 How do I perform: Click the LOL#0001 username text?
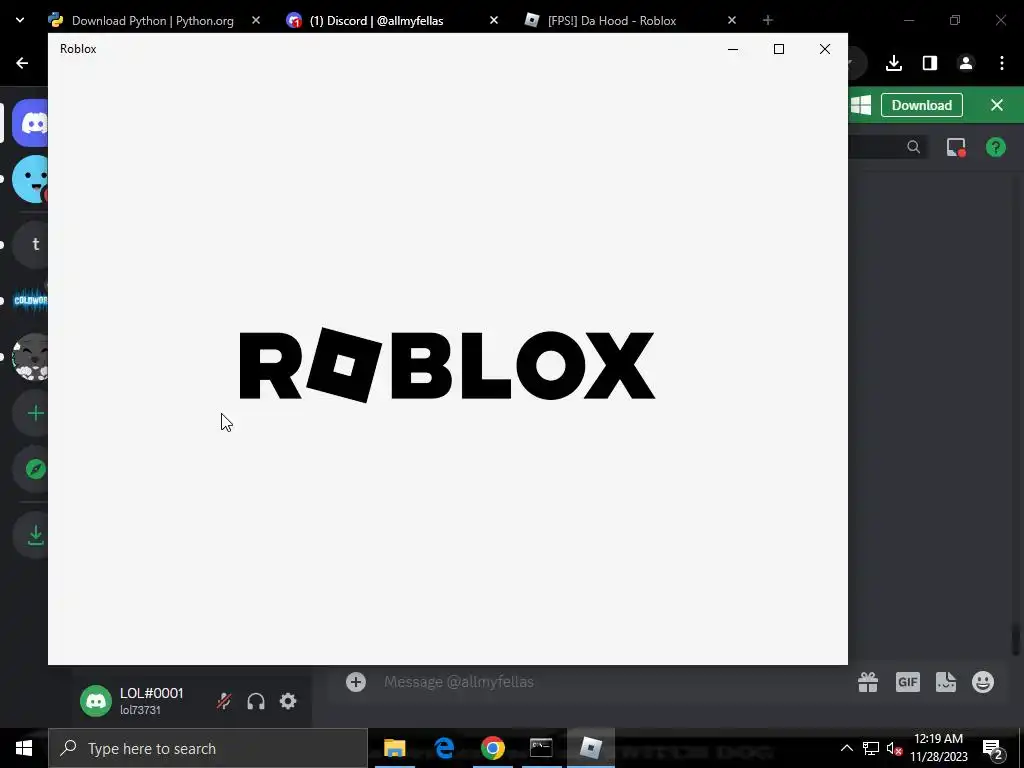point(152,693)
